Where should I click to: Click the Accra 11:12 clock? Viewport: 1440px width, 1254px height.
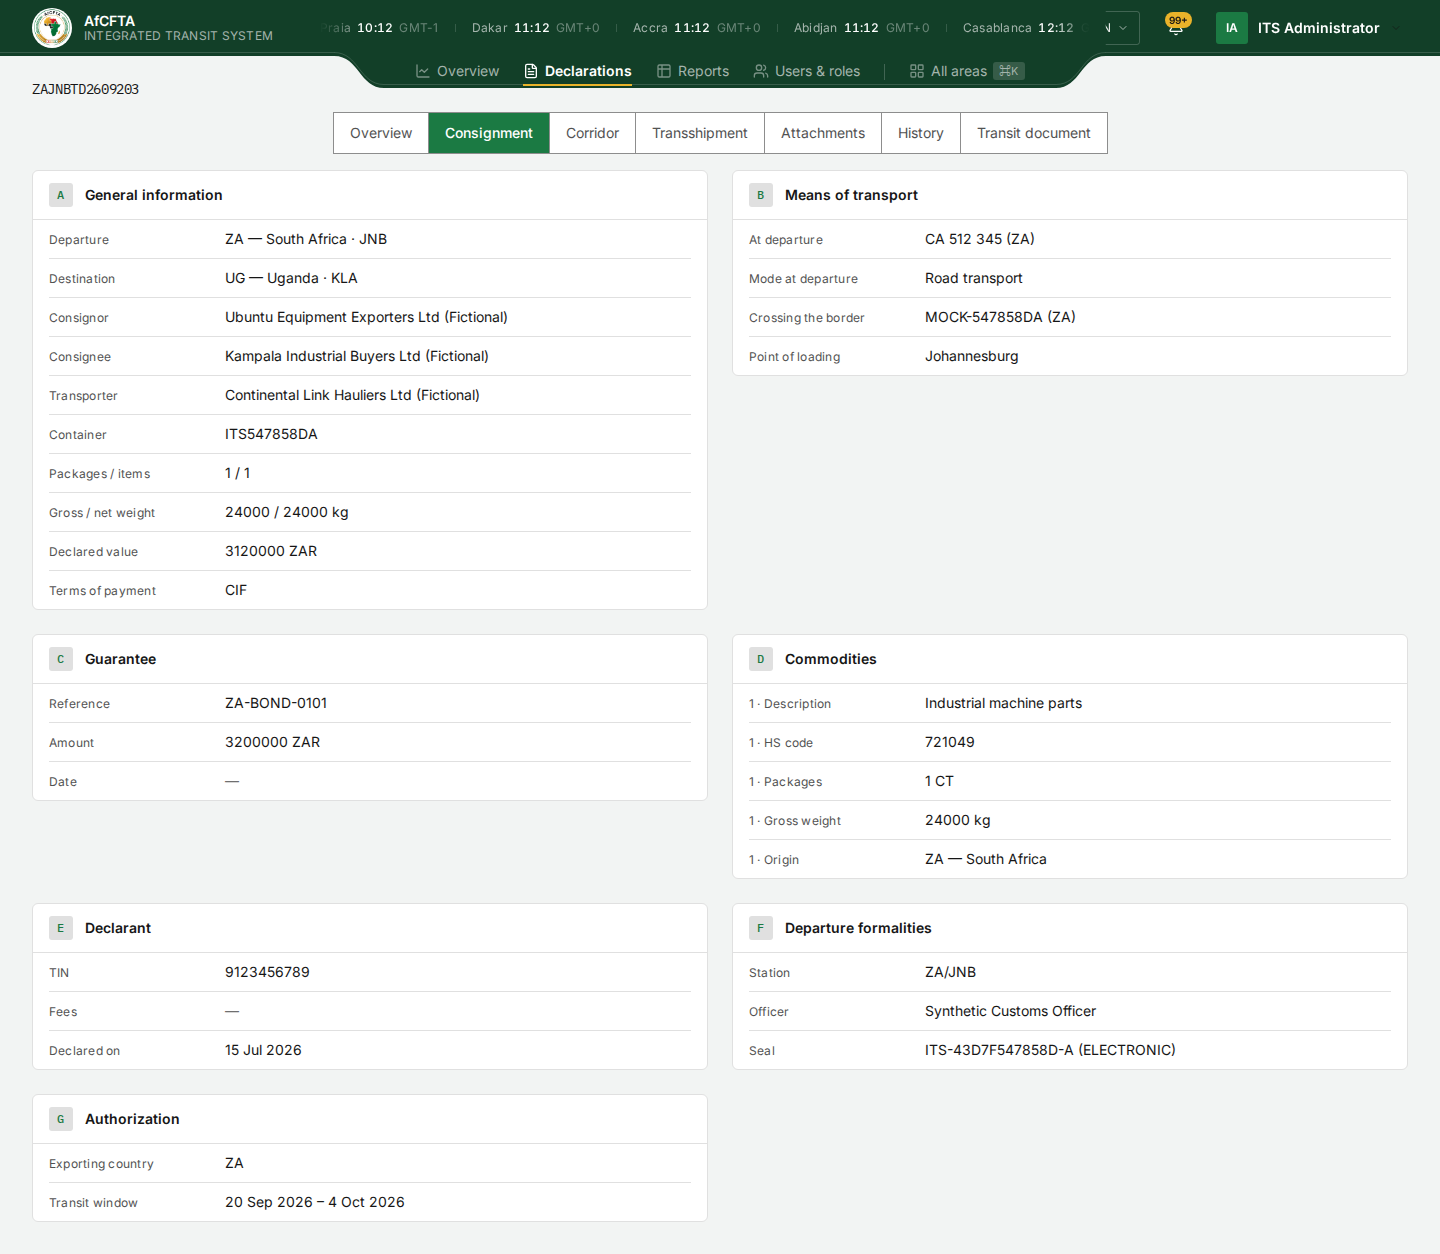point(697,28)
